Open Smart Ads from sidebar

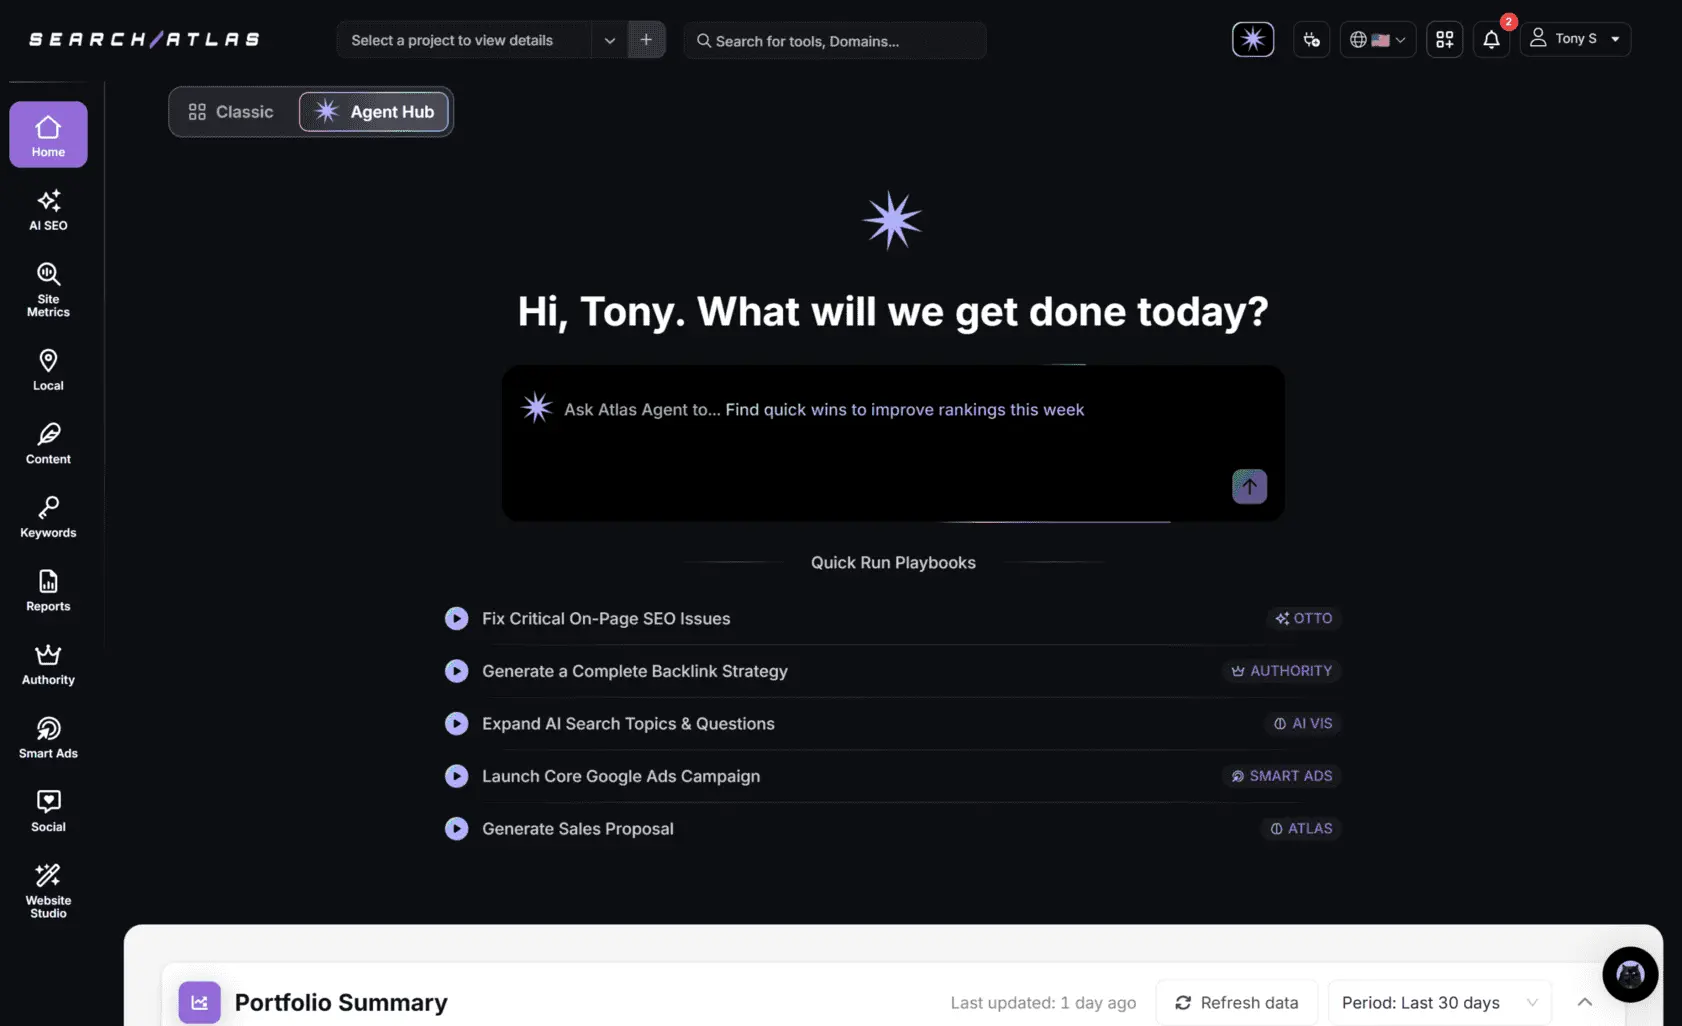[48, 738]
